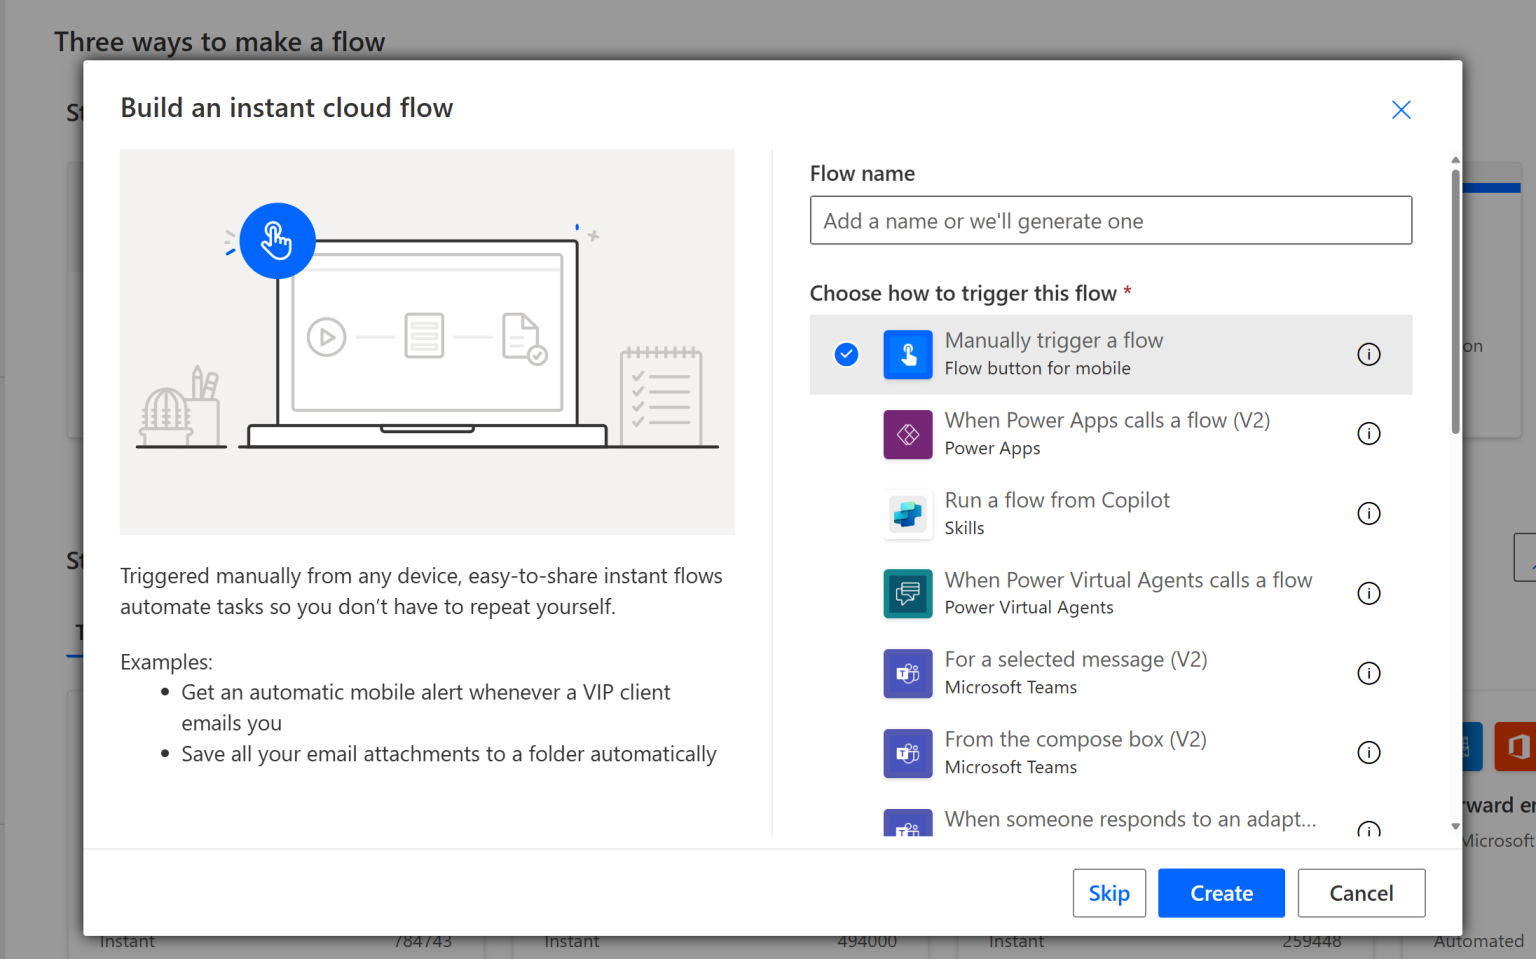
Task: Click the Power Apps trigger icon
Action: [907, 434]
